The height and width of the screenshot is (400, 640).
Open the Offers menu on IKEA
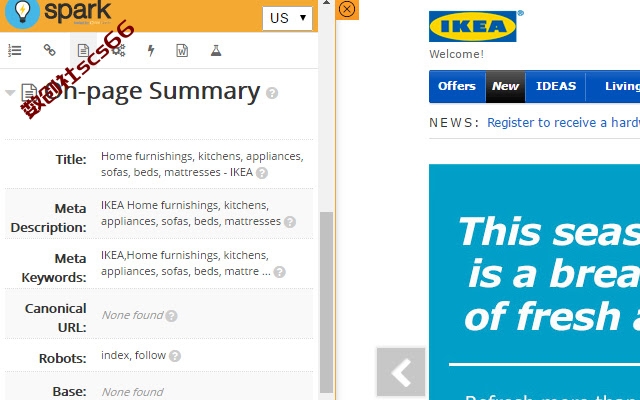(457, 86)
